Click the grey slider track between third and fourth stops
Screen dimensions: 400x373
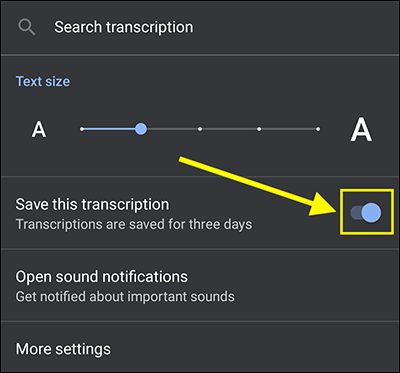point(229,129)
